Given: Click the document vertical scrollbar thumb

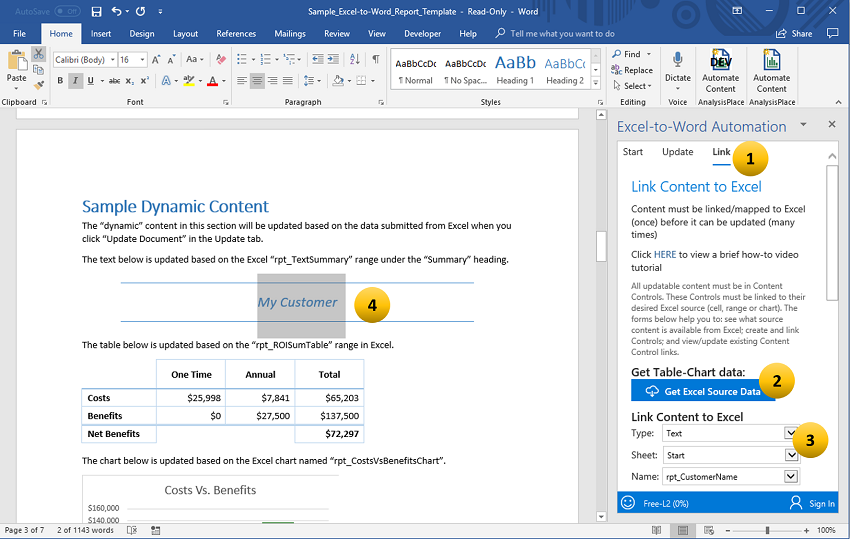Looking at the screenshot, I should [x=601, y=247].
